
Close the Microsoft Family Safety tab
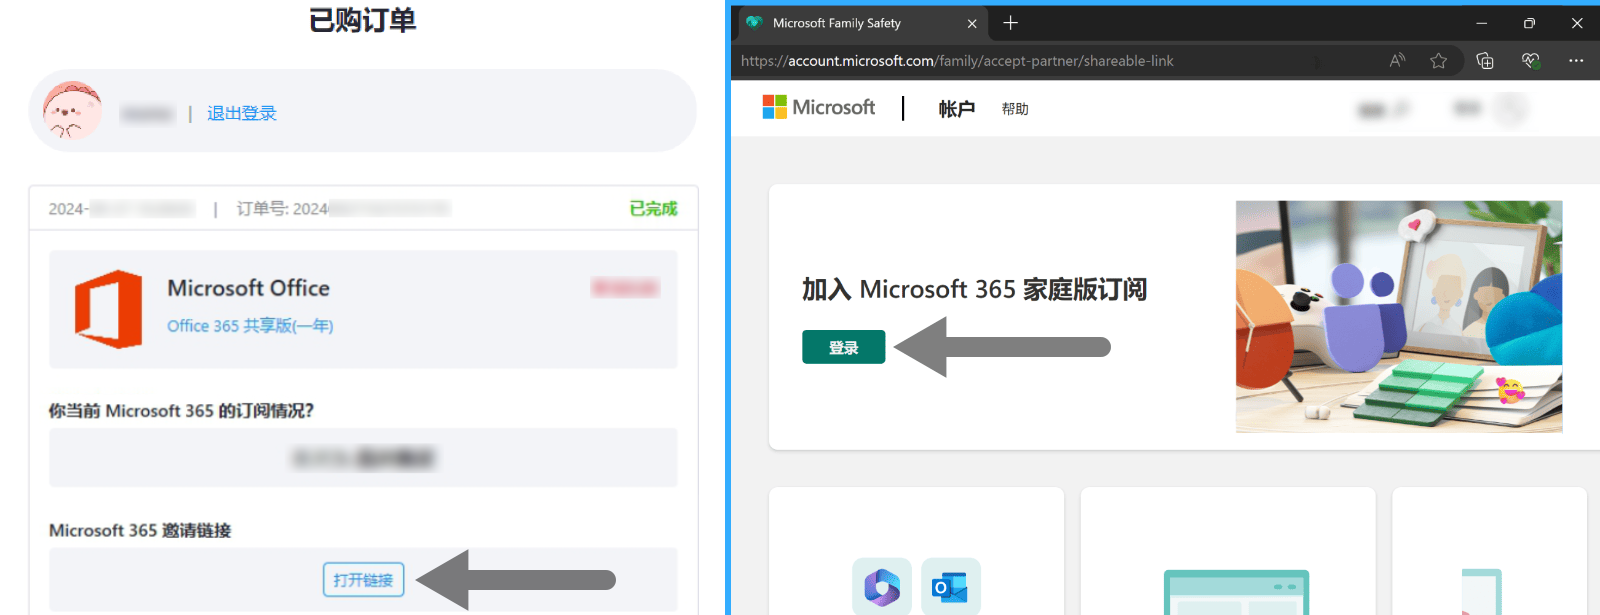pos(971,23)
